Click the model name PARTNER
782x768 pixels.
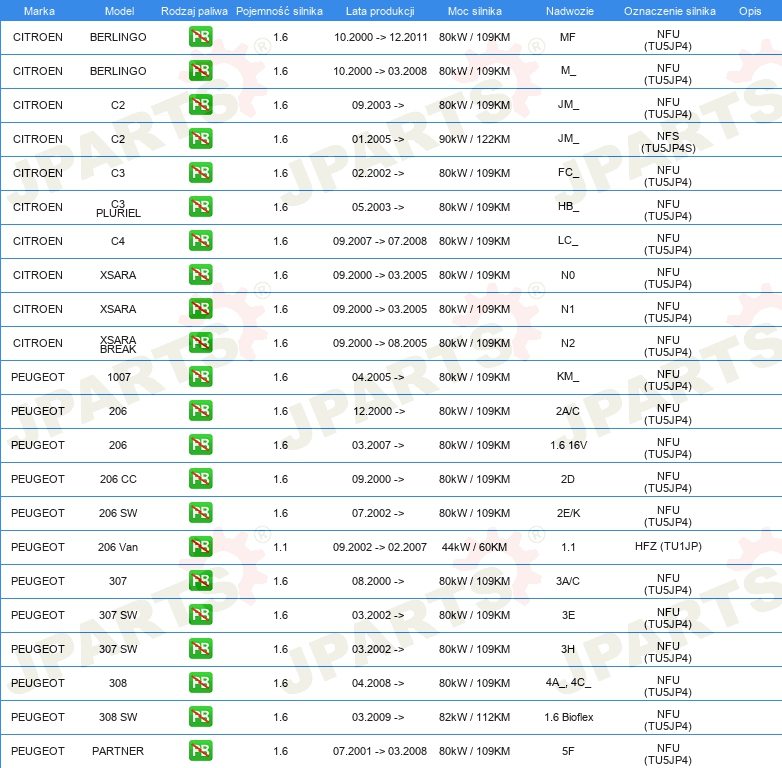pyautogui.click(x=118, y=751)
